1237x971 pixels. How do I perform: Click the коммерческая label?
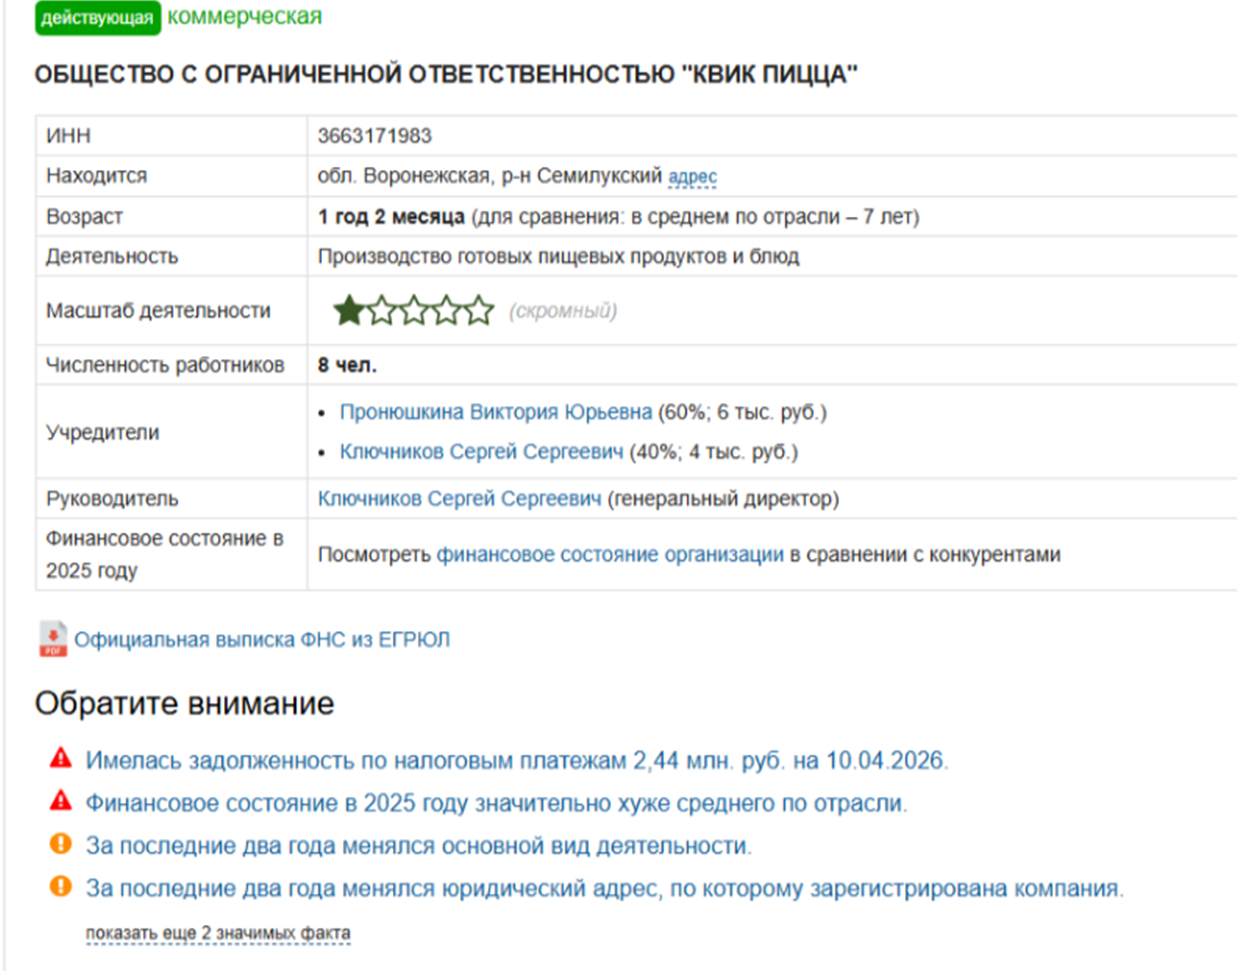tap(245, 17)
